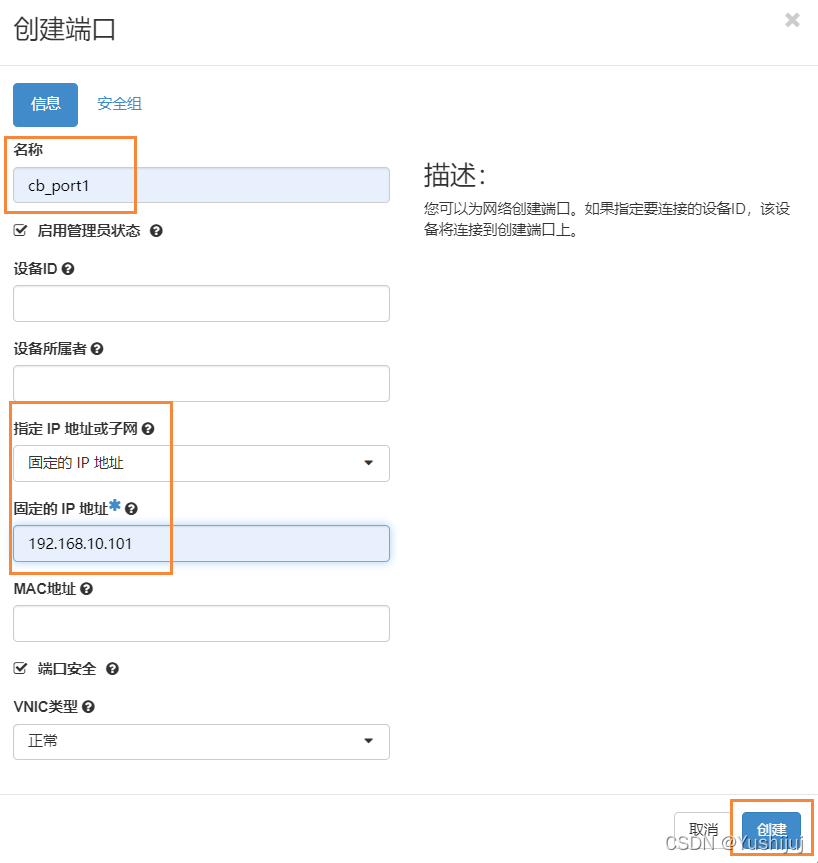The height and width of the screenshot is (863, 818).
Task: Click the help icon beside 指定 IP 地址或子网
Action: [149, 427]
